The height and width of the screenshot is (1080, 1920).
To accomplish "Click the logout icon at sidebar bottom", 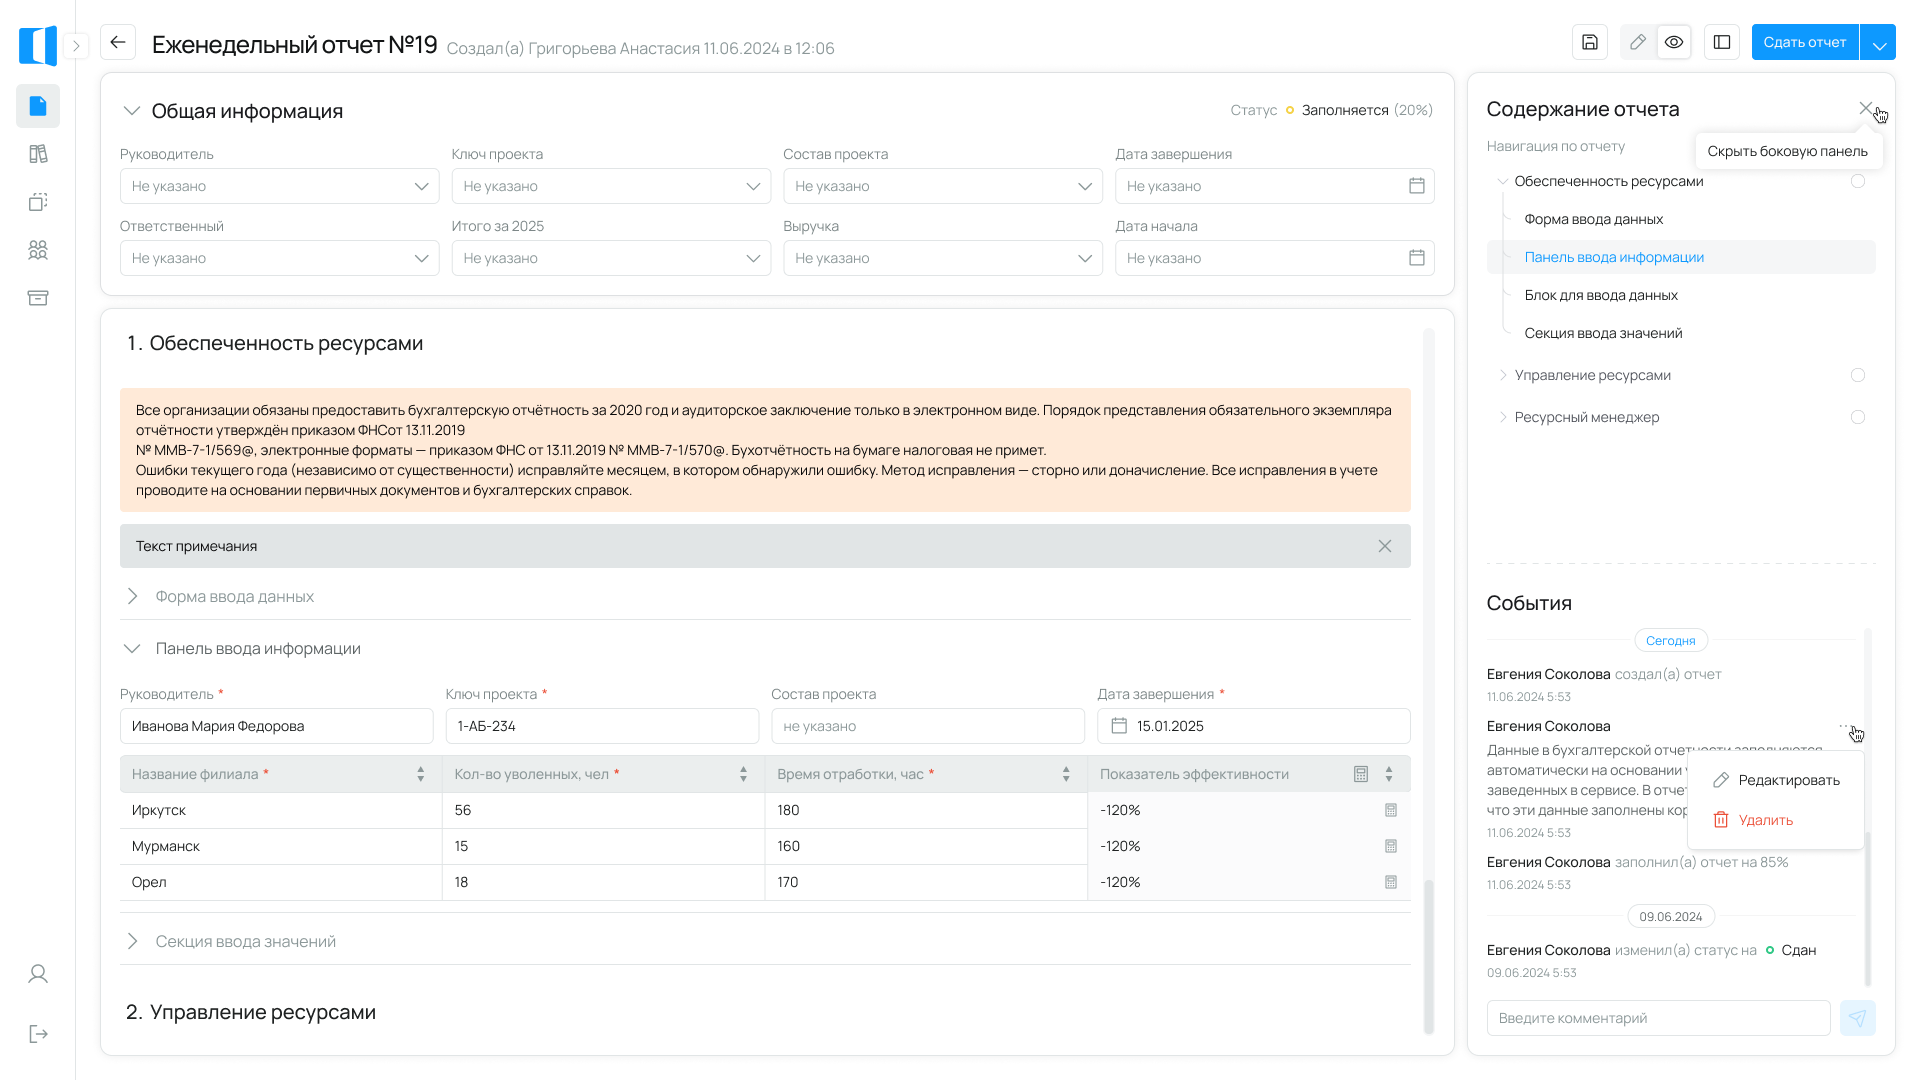I will (x=38, y=1034).
